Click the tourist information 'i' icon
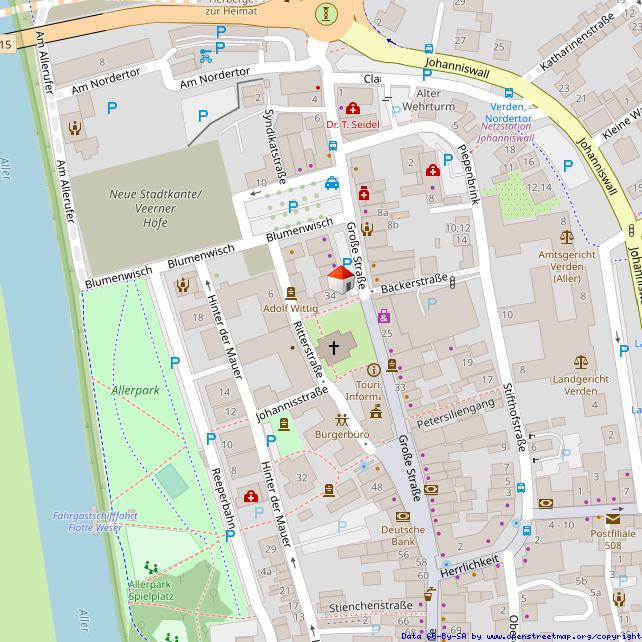The height and width of the screenshot is (642, 642). (x=374, y=370)
